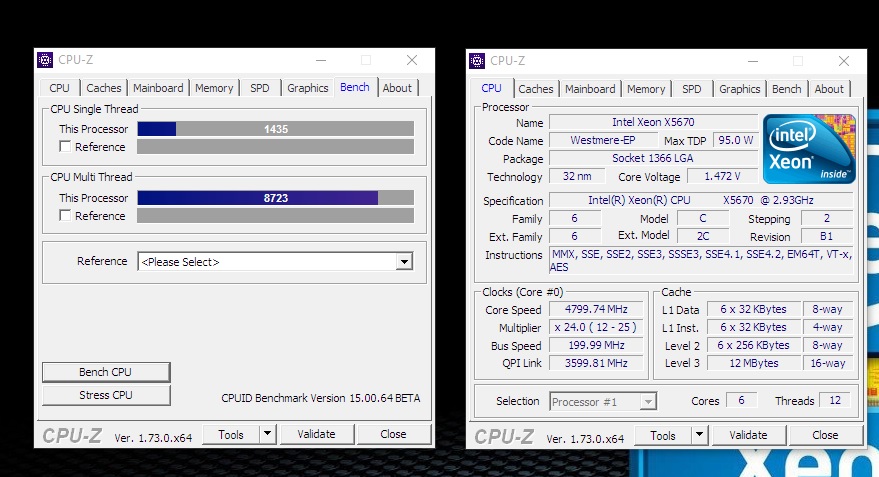Close the Bench window with X
Viewport: 879px width, 477px height.
pyautogui.click(x=412, y=60)
